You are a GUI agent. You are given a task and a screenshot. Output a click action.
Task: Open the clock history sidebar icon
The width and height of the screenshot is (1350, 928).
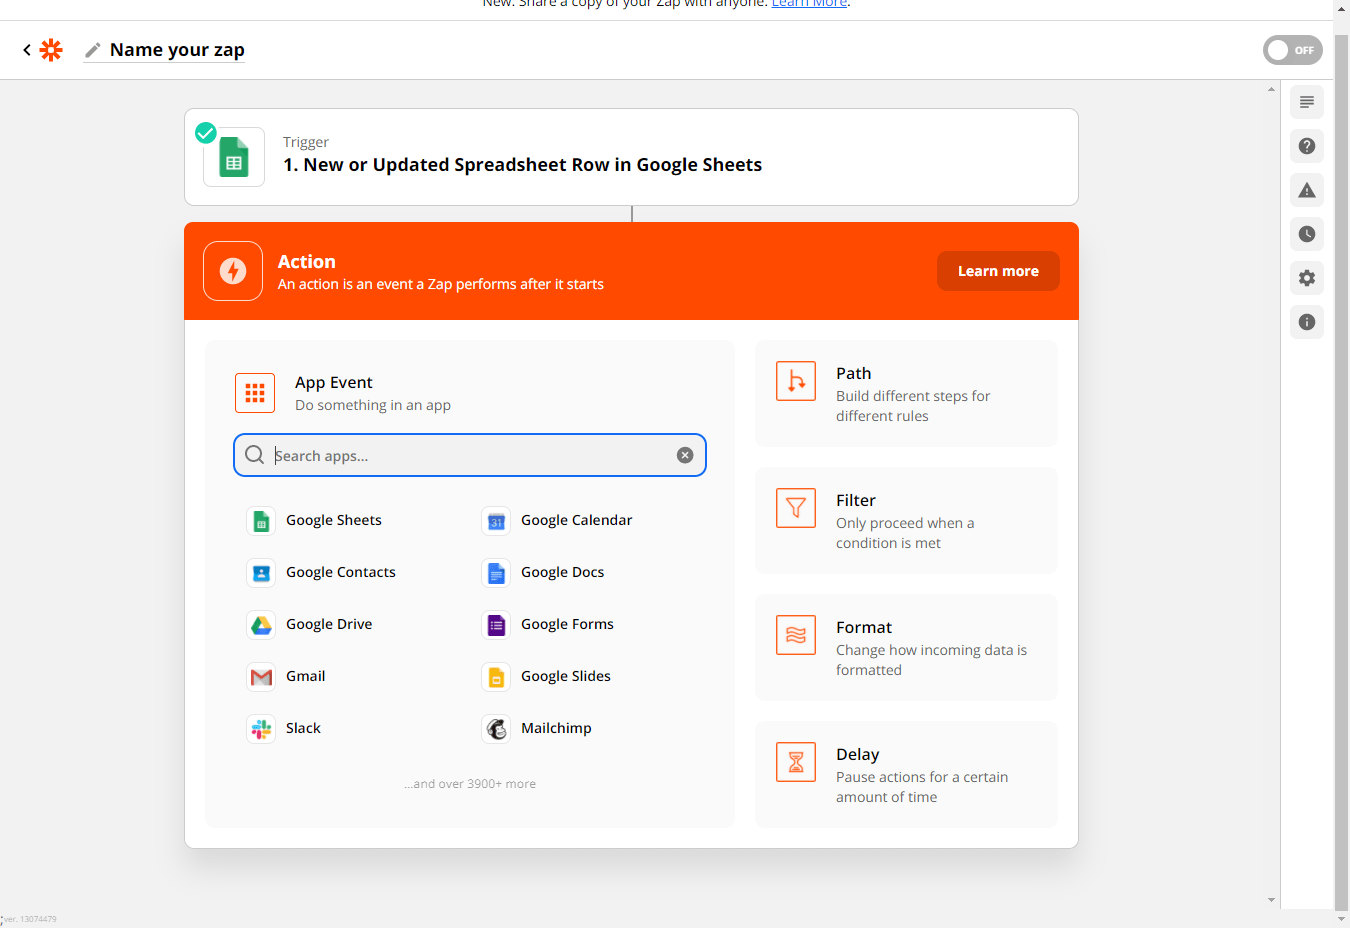coord(1307,234)
